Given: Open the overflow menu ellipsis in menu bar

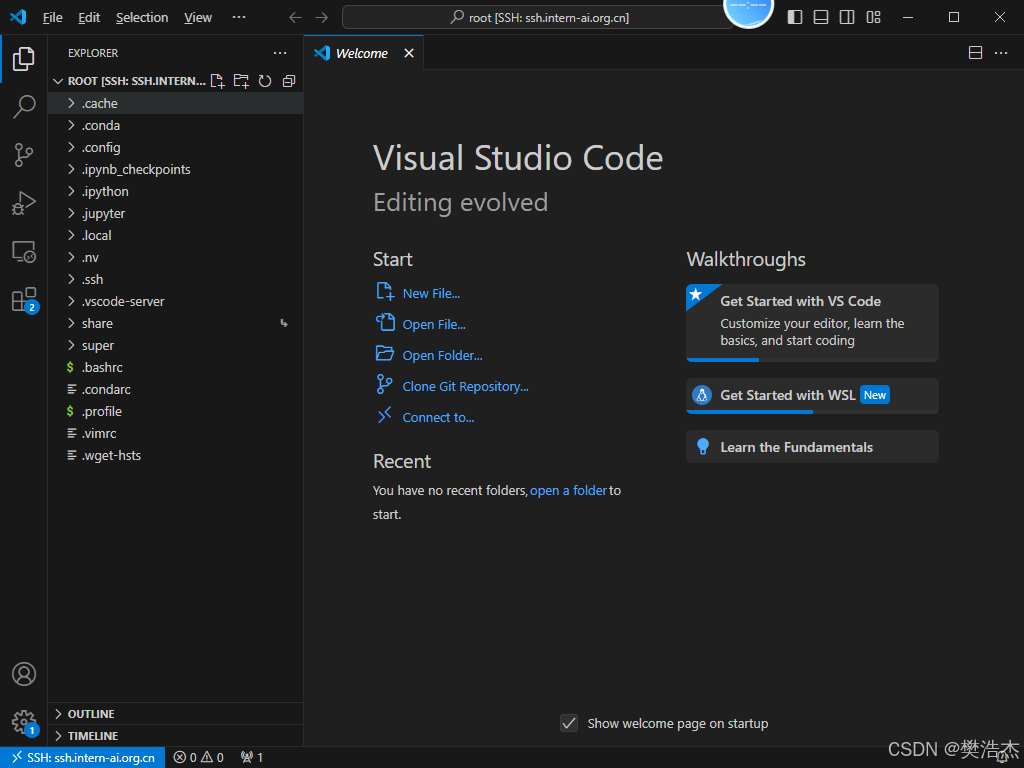Looking at the screenshot, I should (239, 18).
